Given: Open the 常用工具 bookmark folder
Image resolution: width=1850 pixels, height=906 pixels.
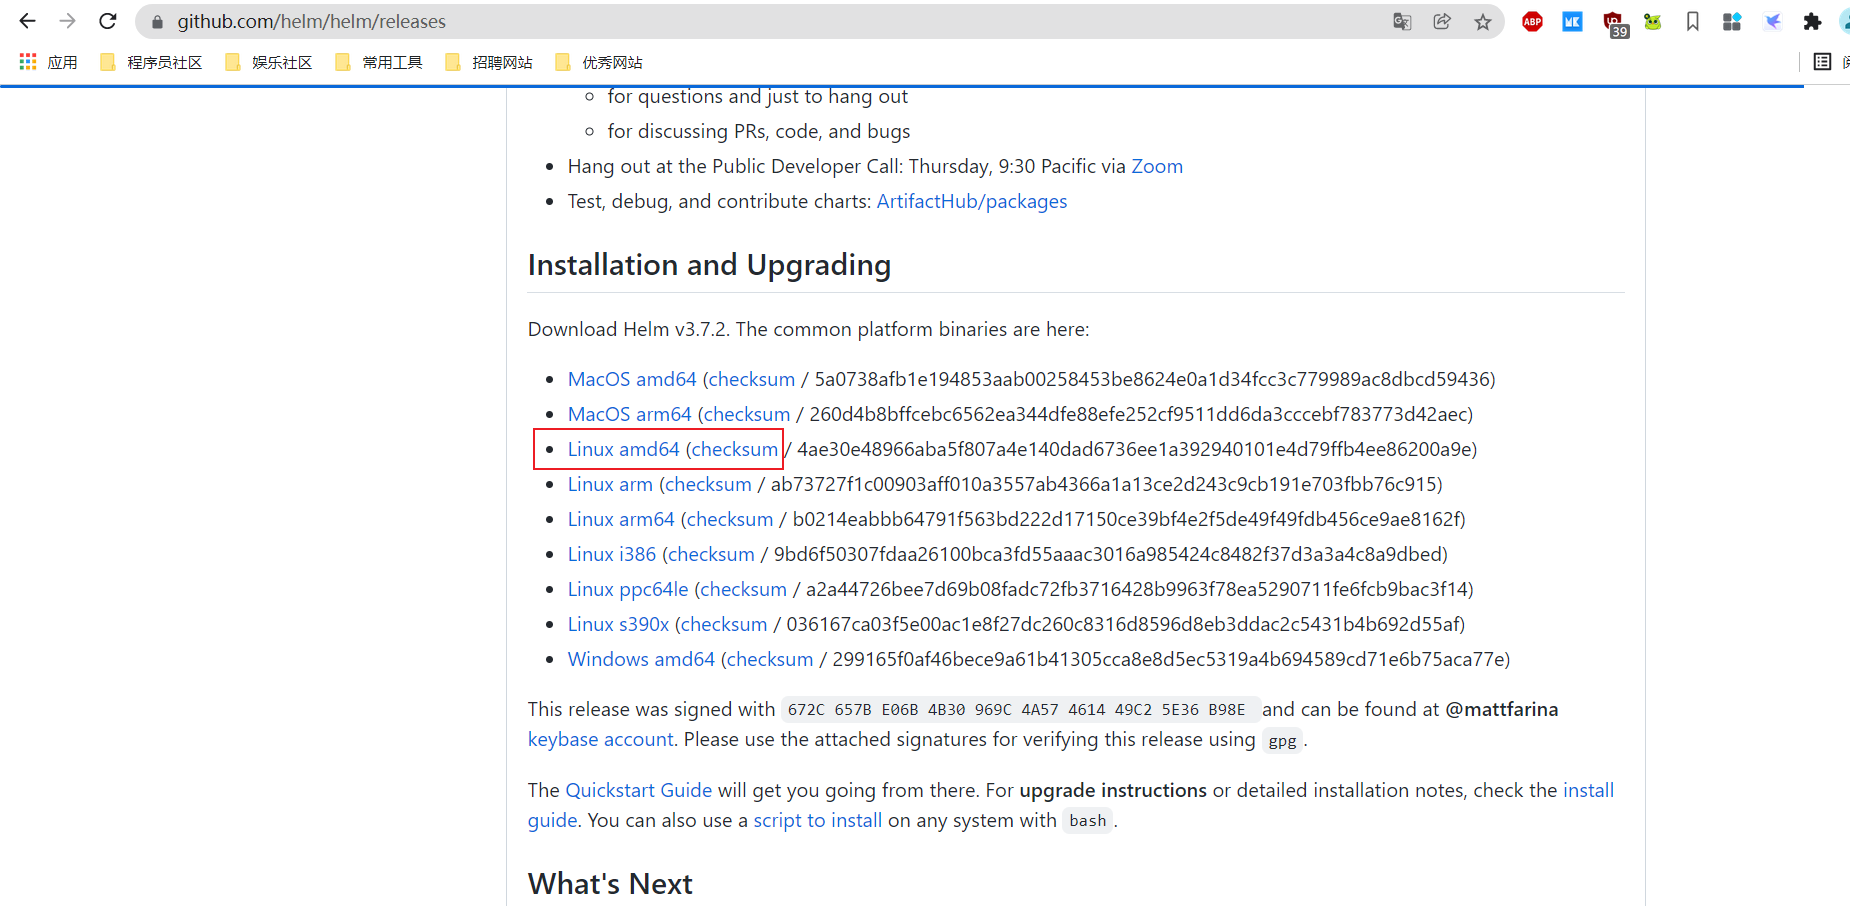Looking at the screenshot, I should tap(379, 62).
